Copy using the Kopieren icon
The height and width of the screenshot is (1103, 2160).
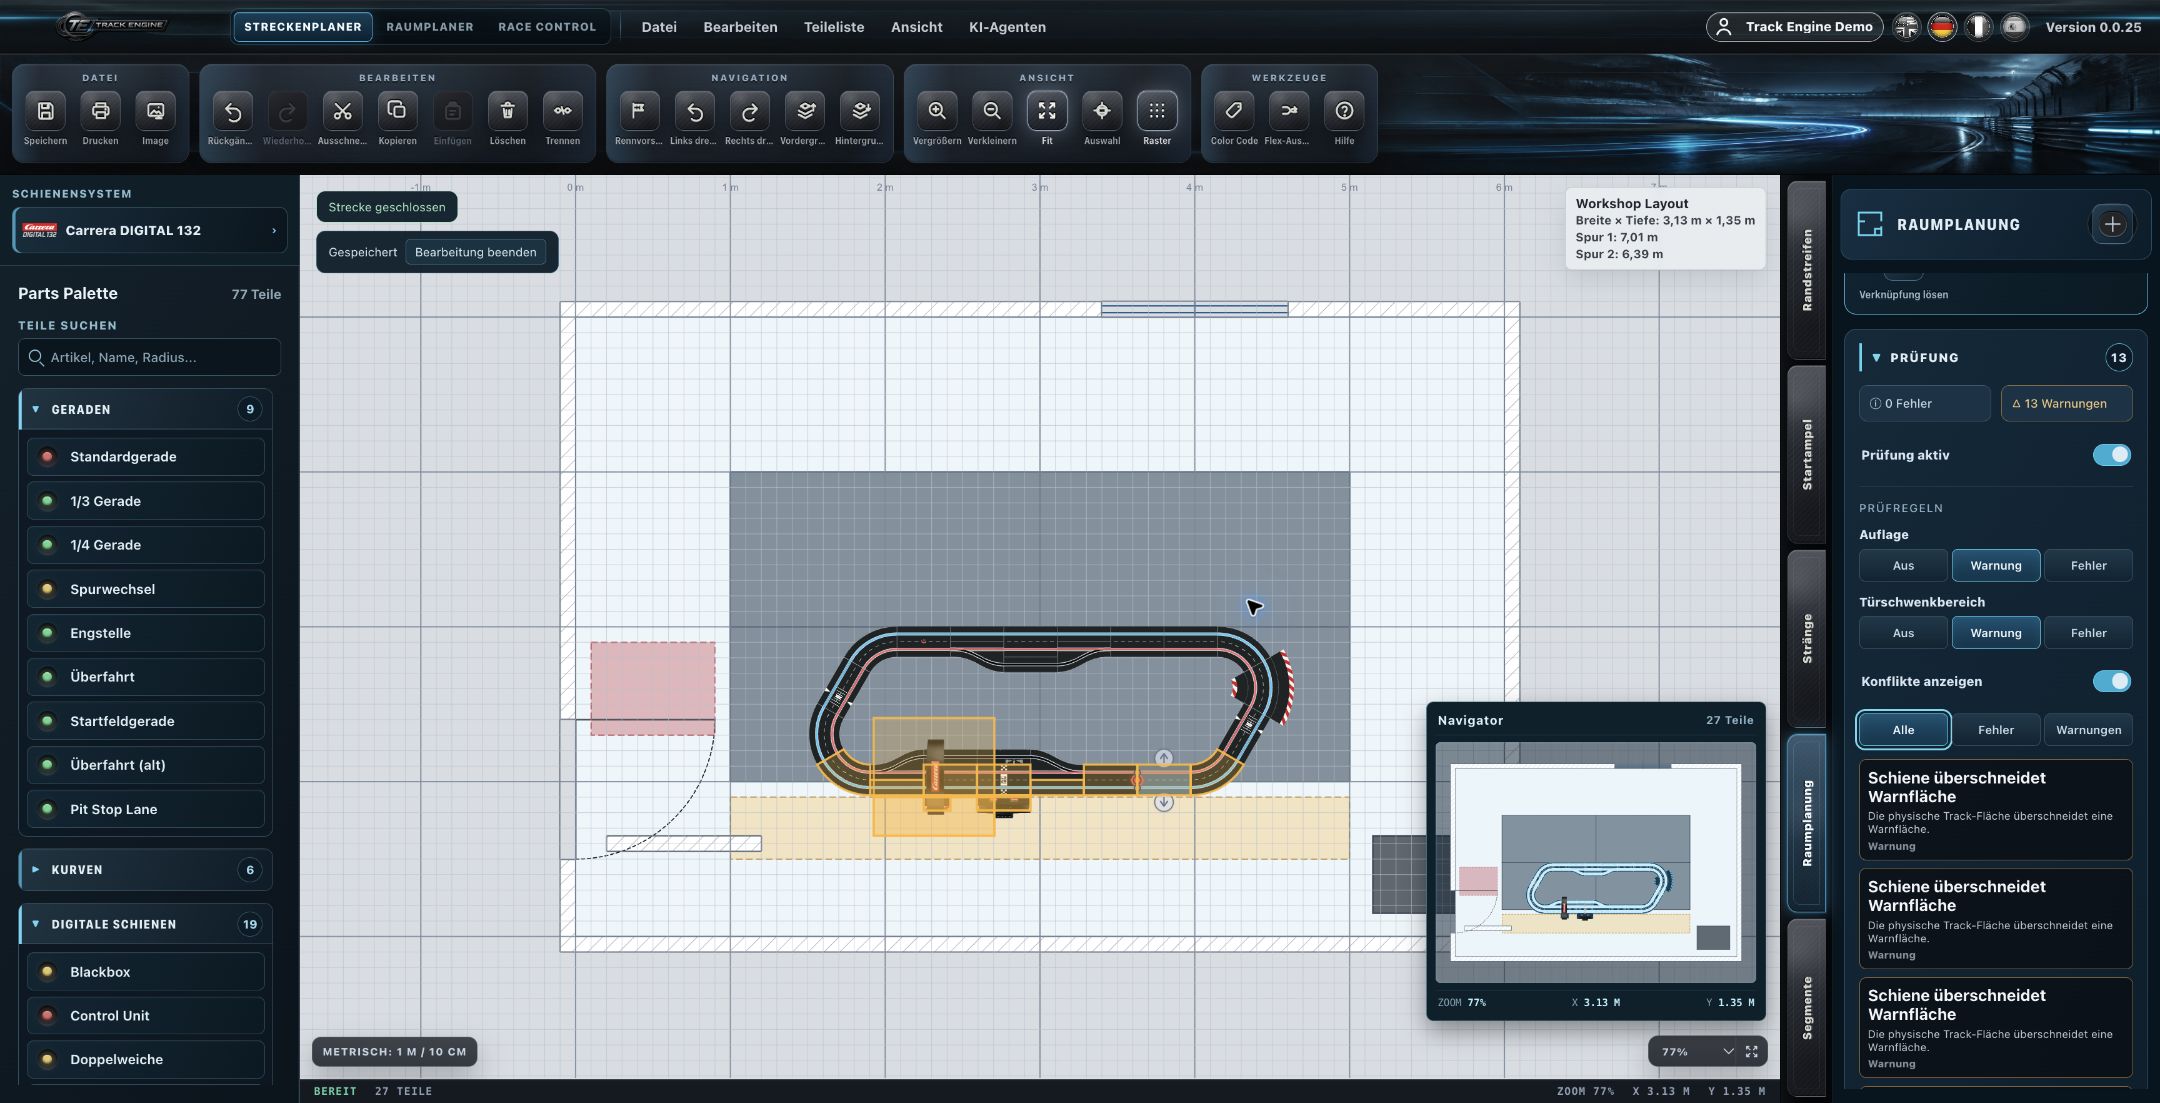(x=397, y=111)
